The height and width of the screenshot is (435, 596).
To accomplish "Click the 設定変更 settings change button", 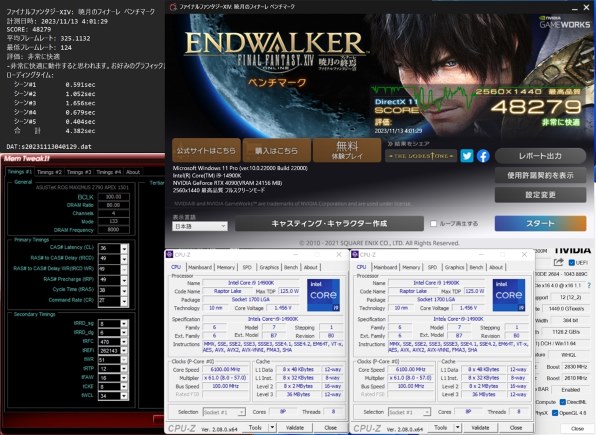I will pos(540,195).
